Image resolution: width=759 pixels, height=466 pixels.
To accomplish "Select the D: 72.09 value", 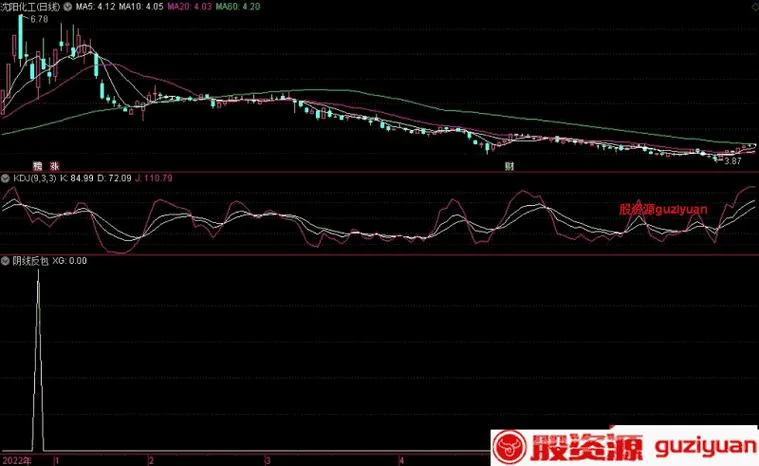I will (x=114, y=179).
